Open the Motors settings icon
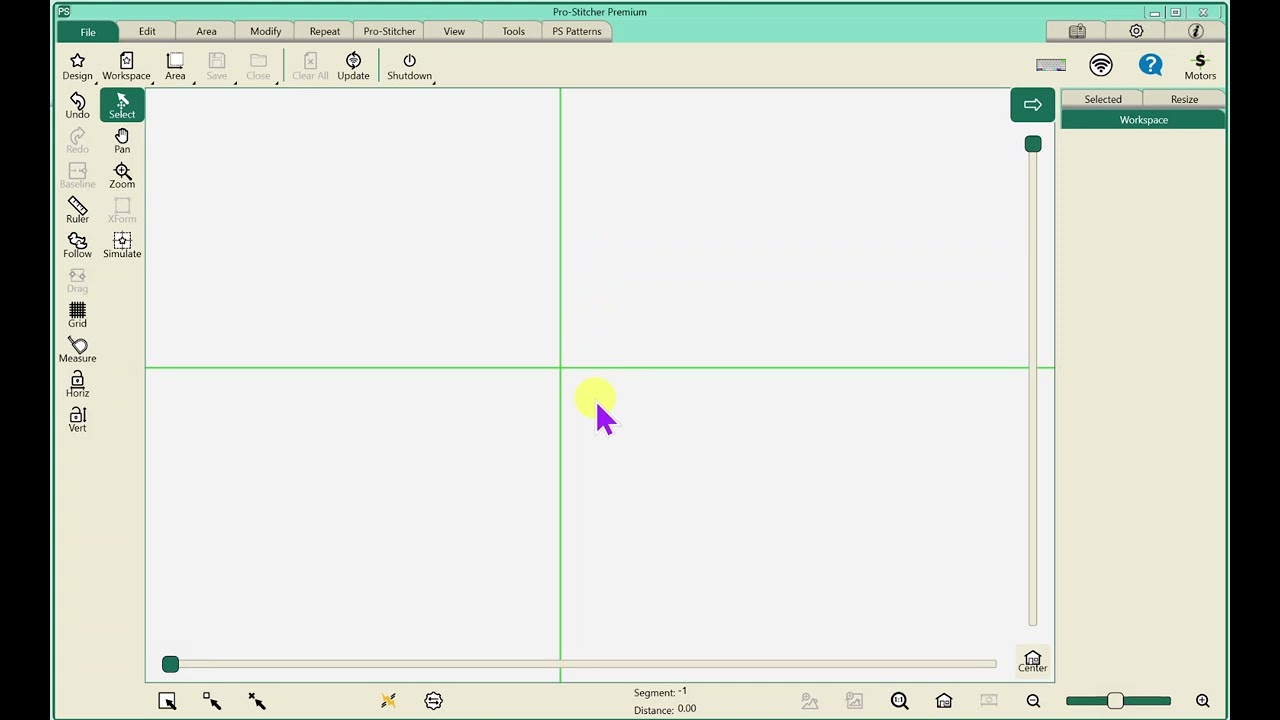 click(1200, 67)
